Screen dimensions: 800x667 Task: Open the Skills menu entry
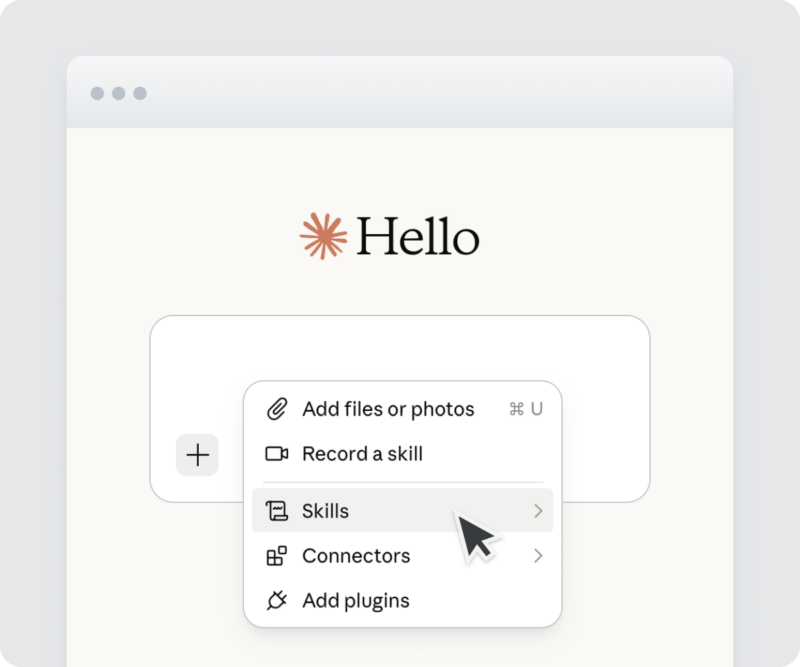(403, 510)
